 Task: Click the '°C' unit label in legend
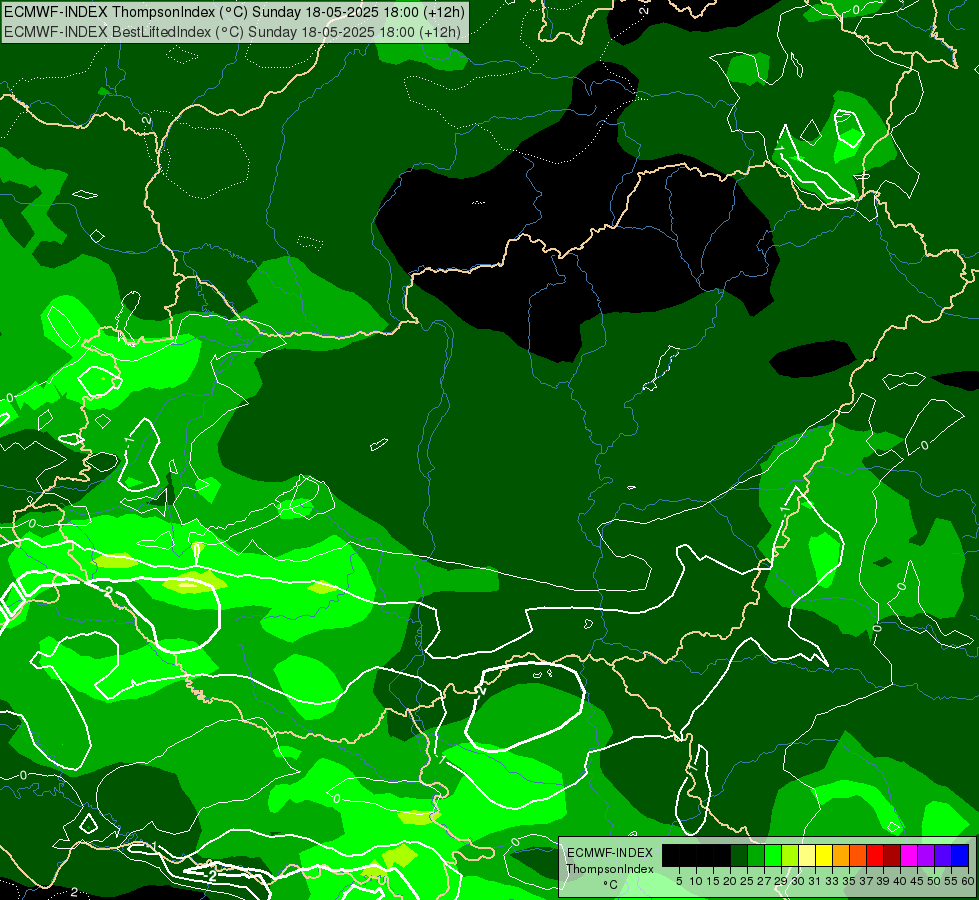click(610, 884)
